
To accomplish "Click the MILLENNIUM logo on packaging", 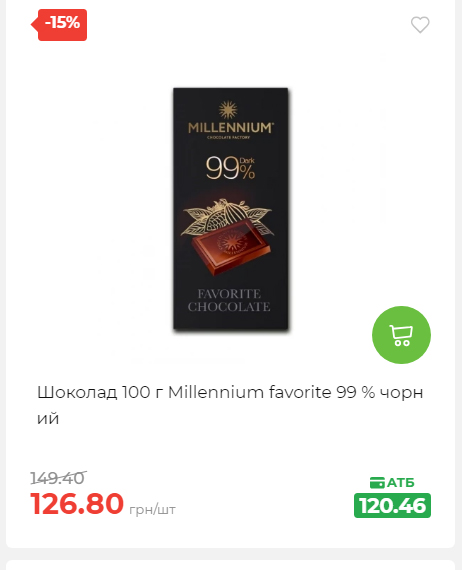I will tap(230, 128).
